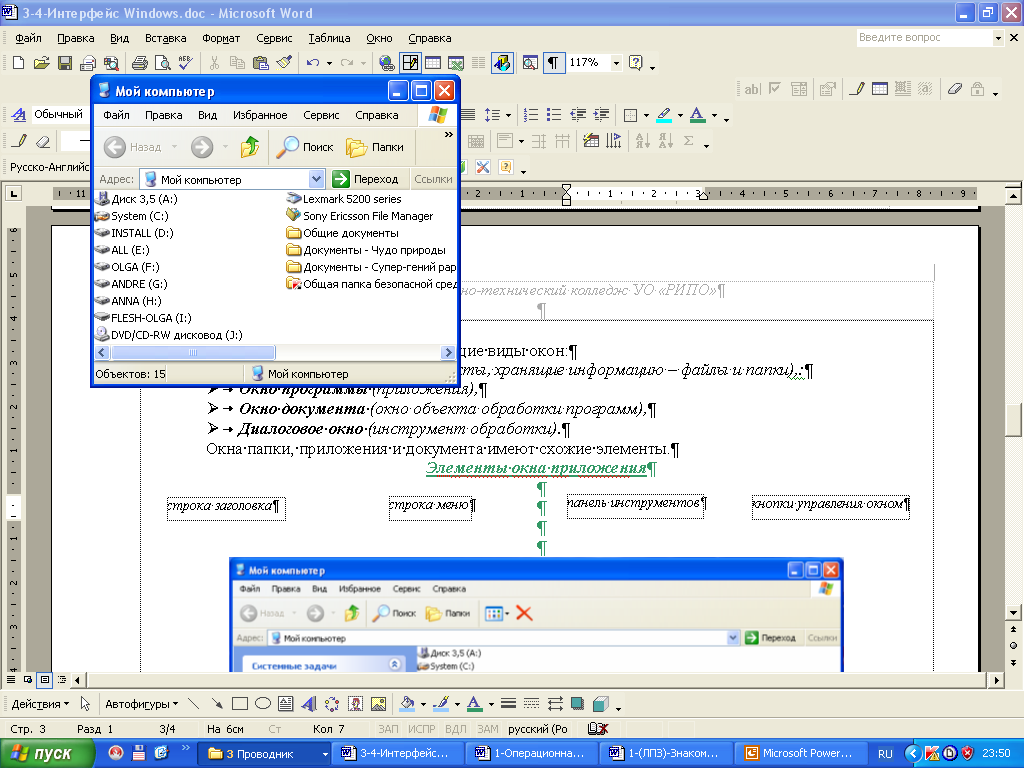Switch to Microsoft PowerPoint taskbar button

point(799,753)
